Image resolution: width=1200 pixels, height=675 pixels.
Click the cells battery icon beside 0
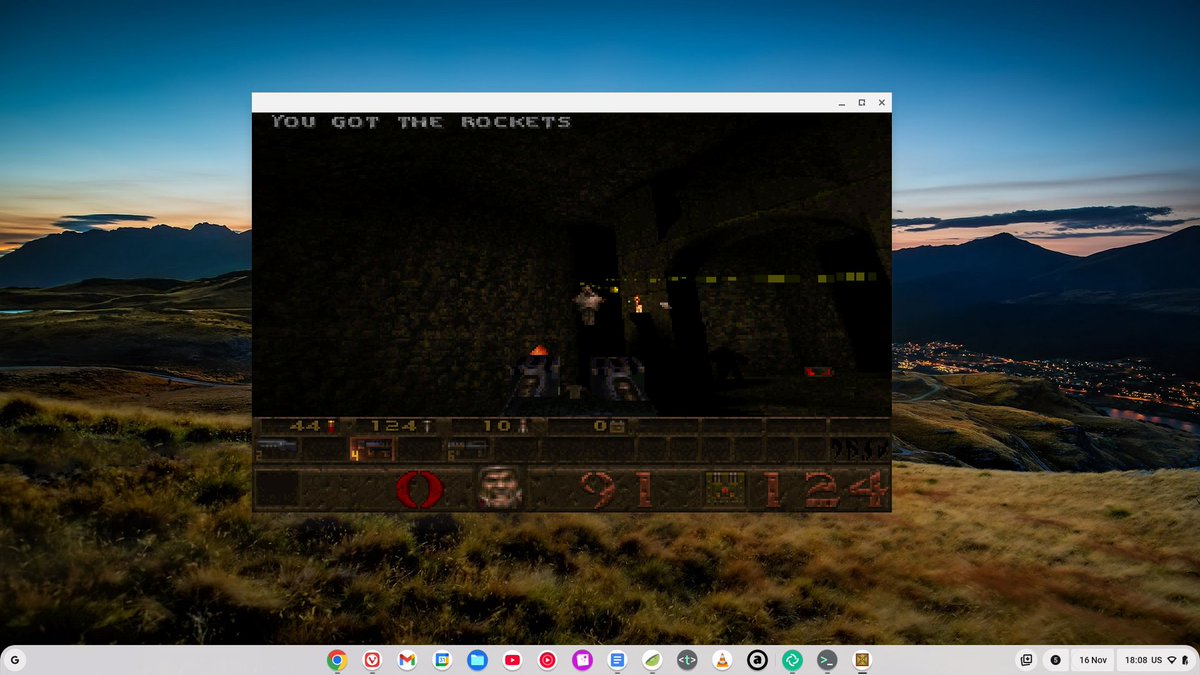click(x=617, y=425)
